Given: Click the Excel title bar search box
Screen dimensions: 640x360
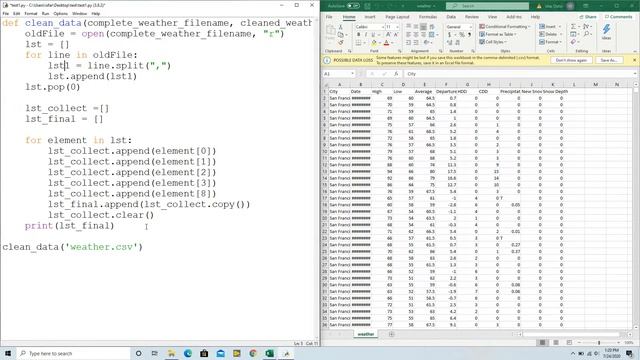Looking at the screenshot, I should 487,6.
